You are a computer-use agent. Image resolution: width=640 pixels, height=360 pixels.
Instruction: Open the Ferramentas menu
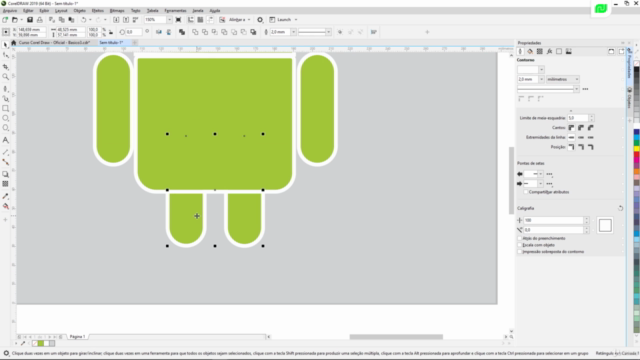pyautogui.click(x=176, y=11)
